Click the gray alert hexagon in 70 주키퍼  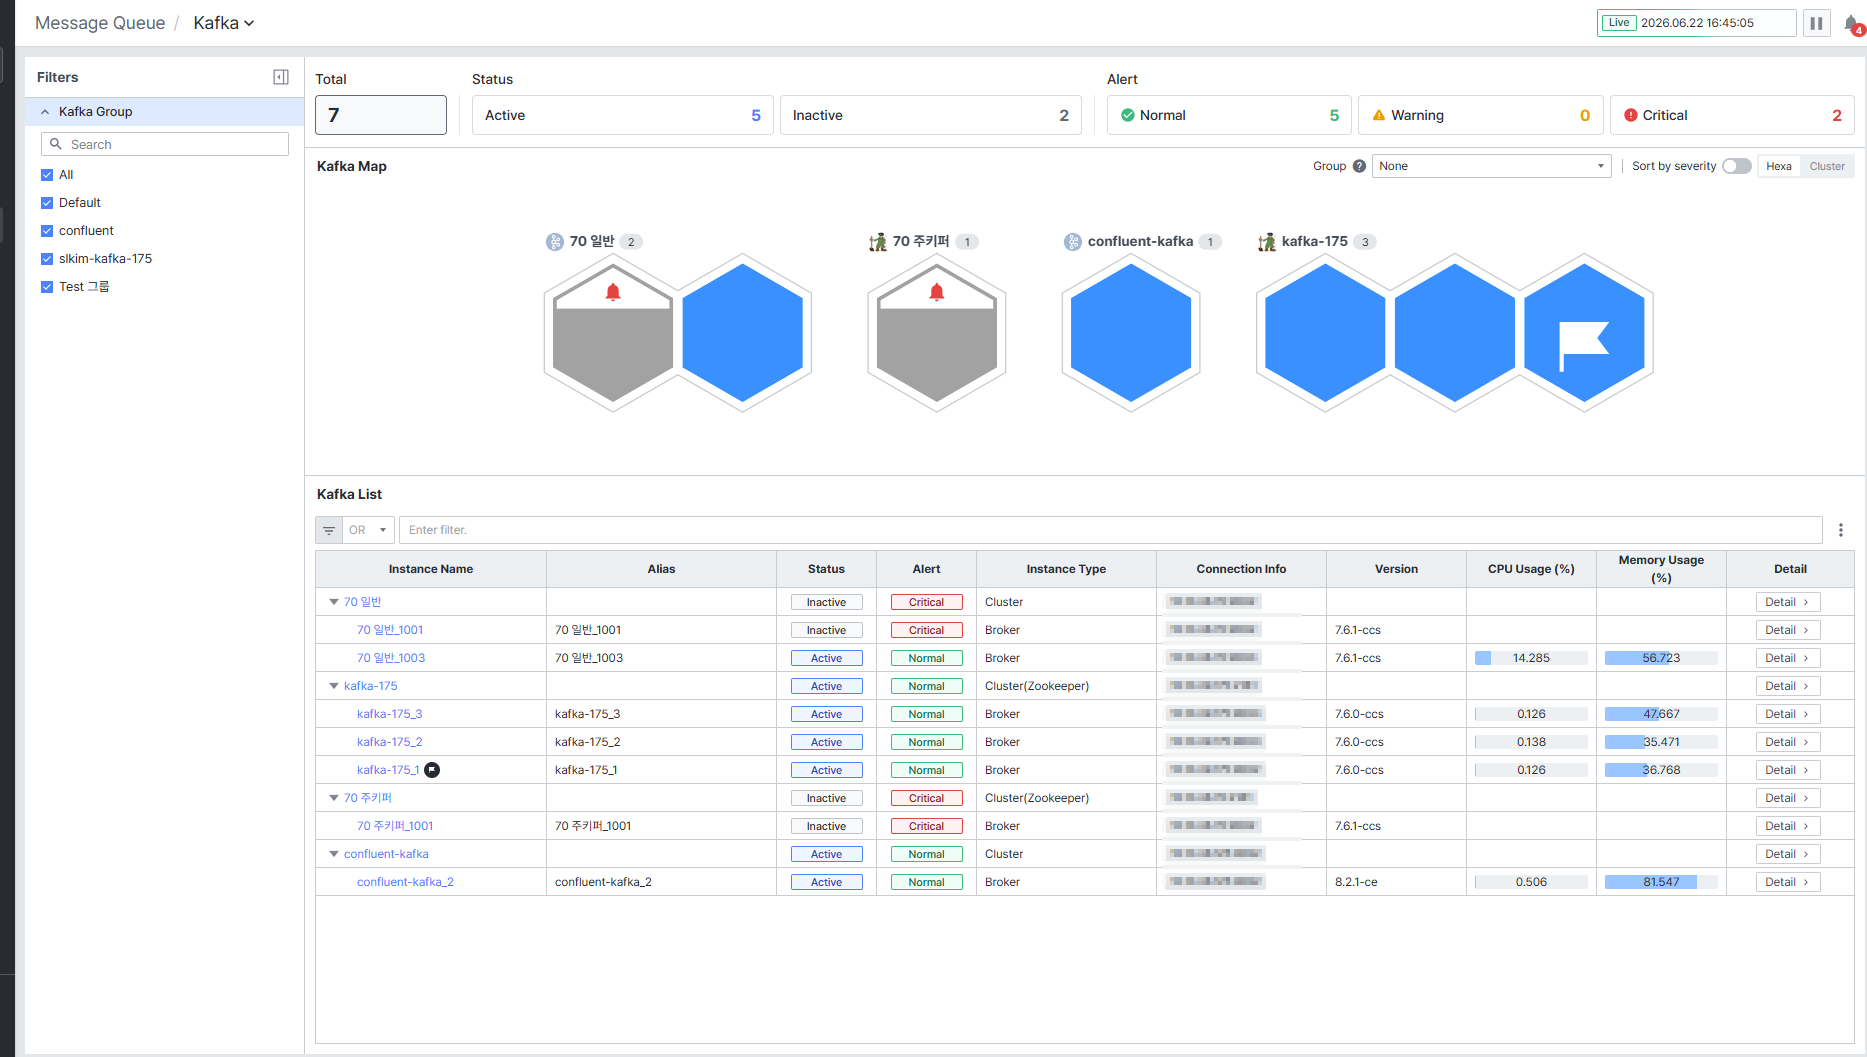tap(936, 333)
